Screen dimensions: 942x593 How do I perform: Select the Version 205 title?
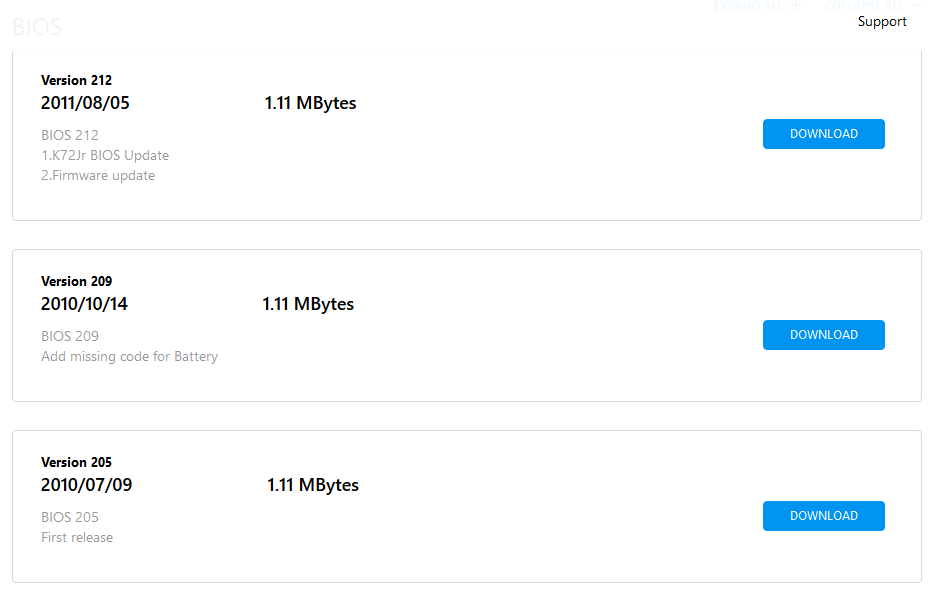pyautogui.click(x=76, y=462)
